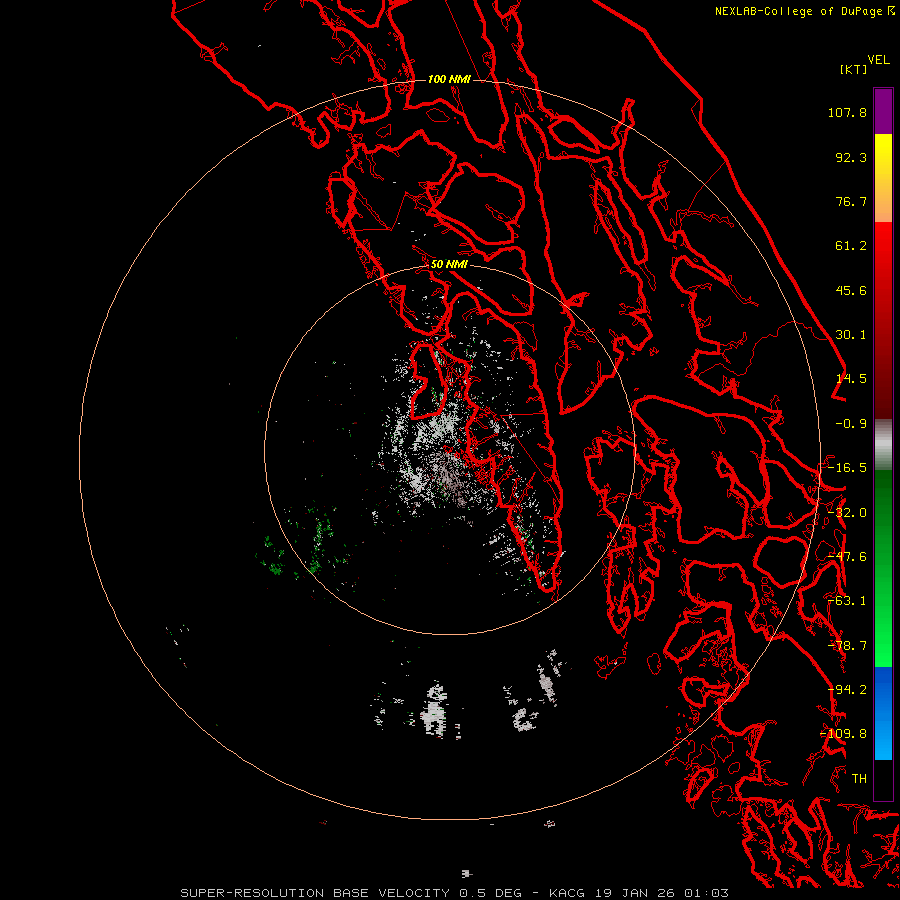
Task: Click the 14.5 velocity scale value
Action: 851,379
